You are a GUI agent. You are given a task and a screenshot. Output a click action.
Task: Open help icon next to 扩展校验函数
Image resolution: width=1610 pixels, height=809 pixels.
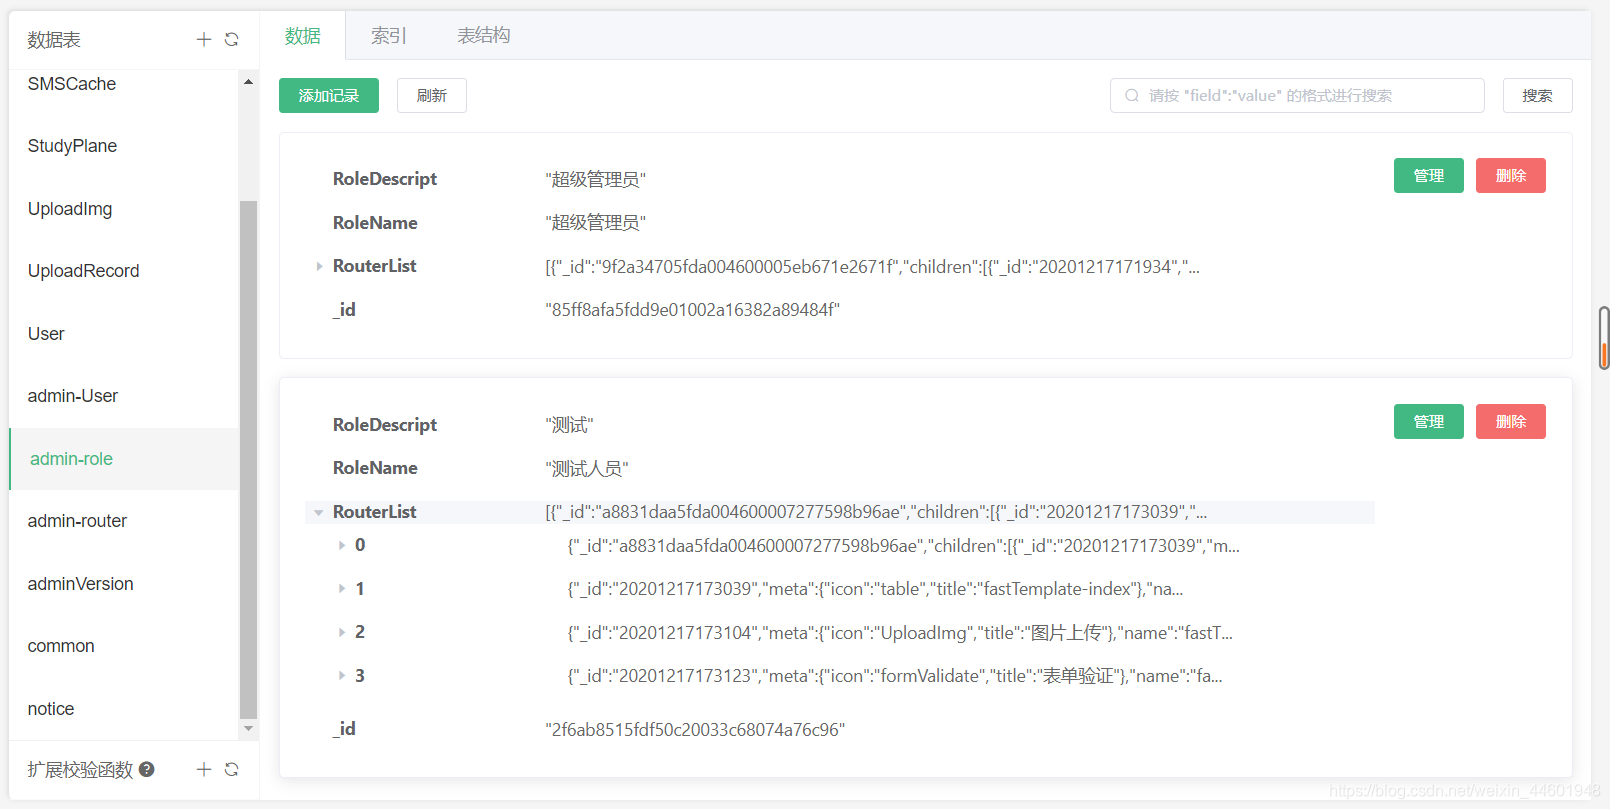pyautogui.click(x=147, y=769)
